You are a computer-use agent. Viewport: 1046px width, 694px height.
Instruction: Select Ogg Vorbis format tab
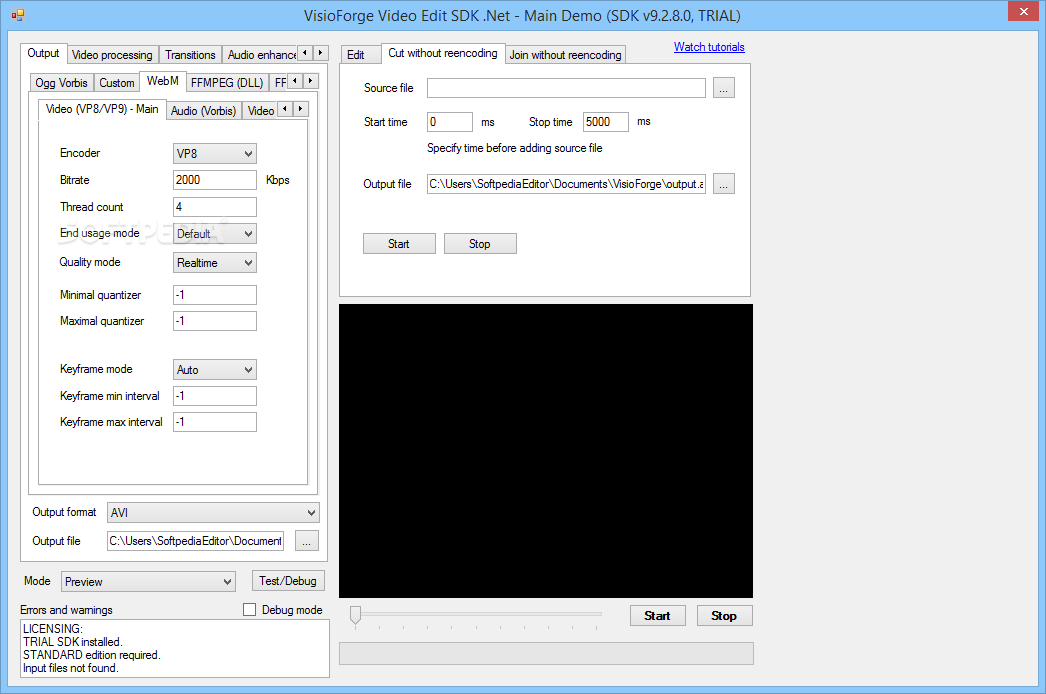tap(61, 83)
